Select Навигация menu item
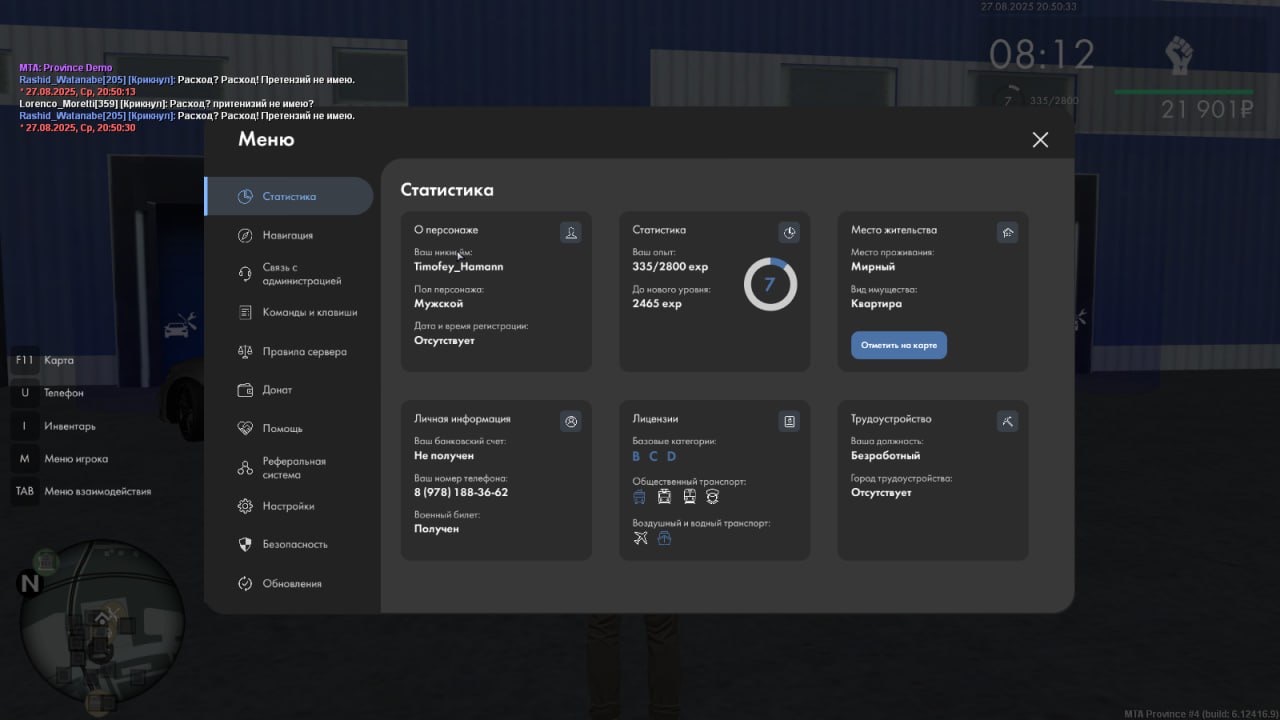This screenshot has height=720, width=1280. 288,235
